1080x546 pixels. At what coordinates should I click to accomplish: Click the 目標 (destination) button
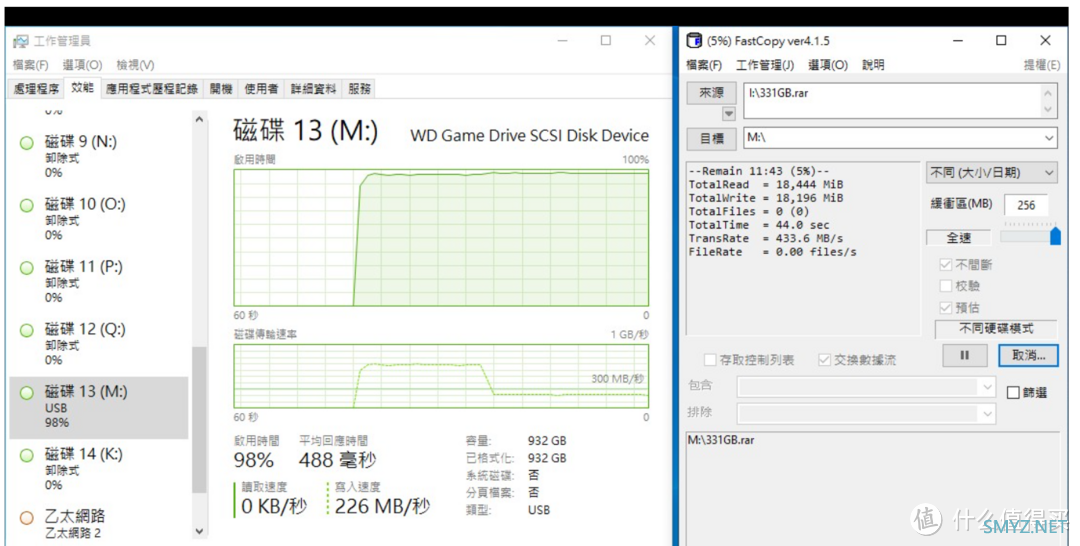click(x=712, y=138)
